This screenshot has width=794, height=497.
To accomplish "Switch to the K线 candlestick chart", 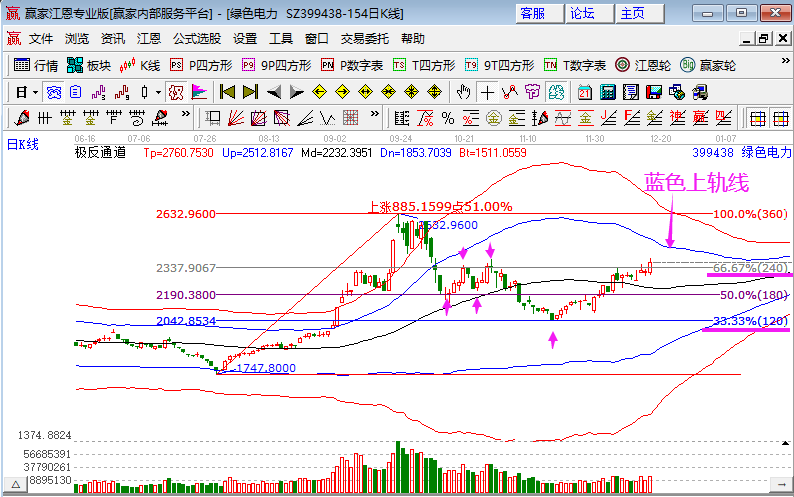I will (x=140, y=65).
